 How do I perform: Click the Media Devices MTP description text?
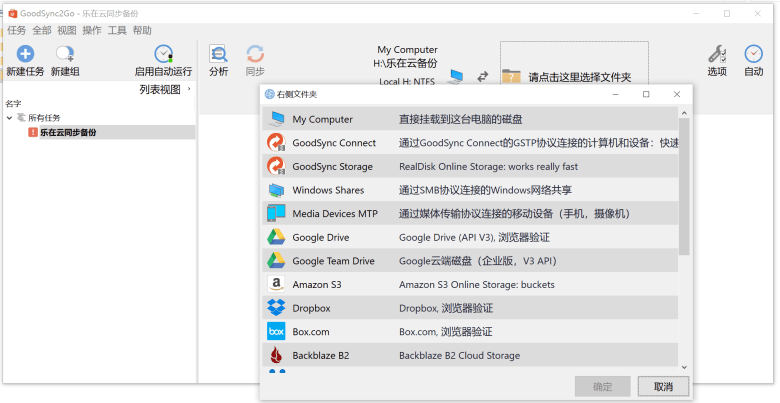[x=516, y=213]
